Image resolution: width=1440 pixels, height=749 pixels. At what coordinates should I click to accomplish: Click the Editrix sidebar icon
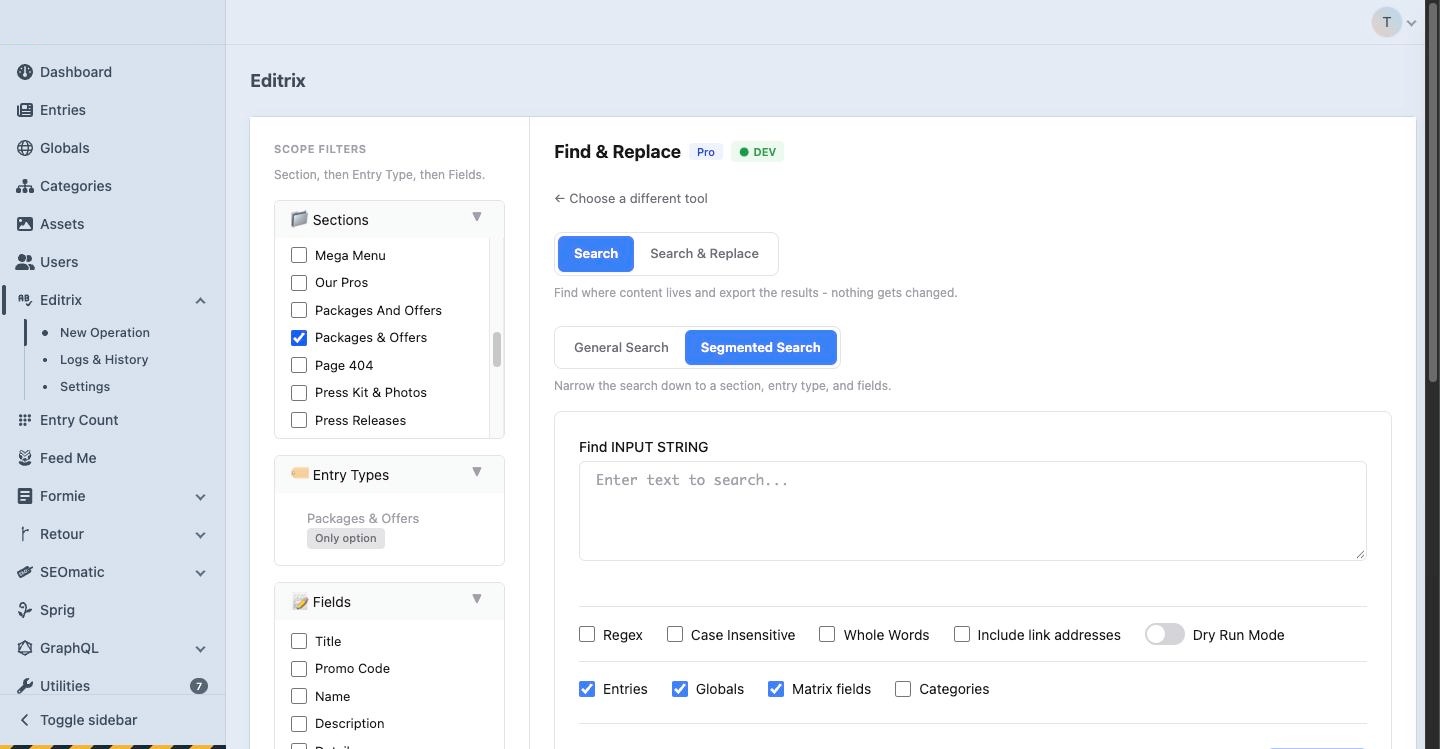point(25,300)
